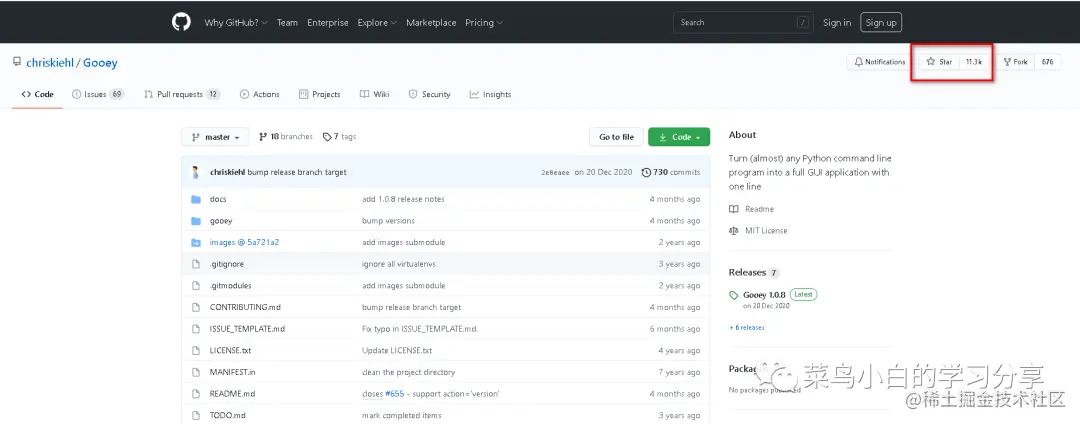Open the images @ 5a721a2 submodule
Screen dimensions: 1080x424
244,242
